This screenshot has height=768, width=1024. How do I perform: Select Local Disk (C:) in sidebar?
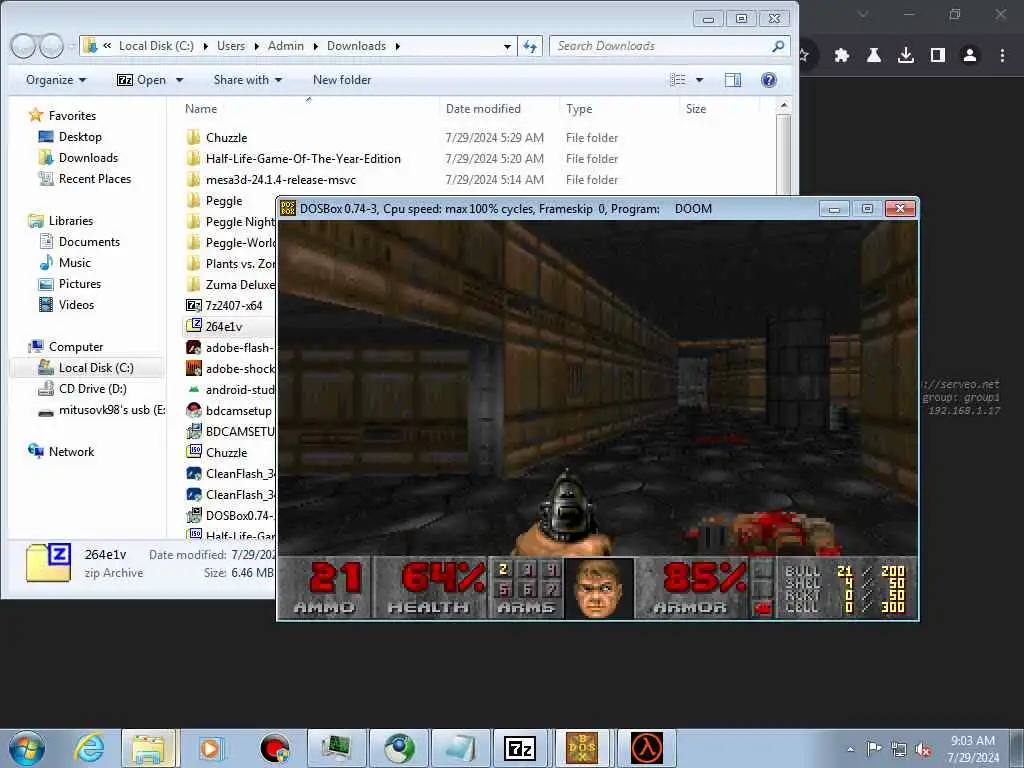[95, 368]
